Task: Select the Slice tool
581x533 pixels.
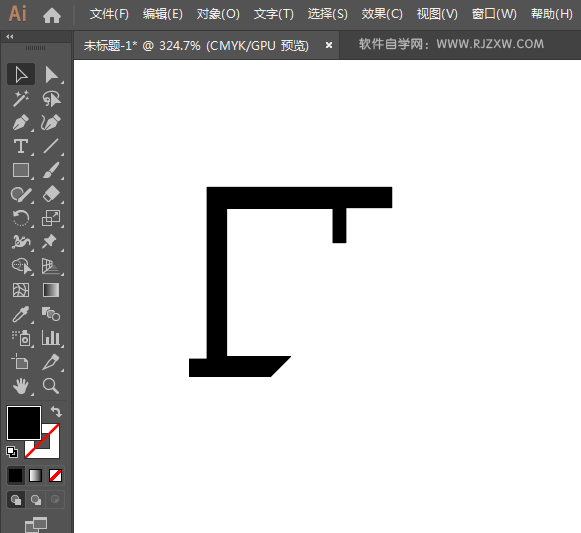Action: click(x=51, y=362)
